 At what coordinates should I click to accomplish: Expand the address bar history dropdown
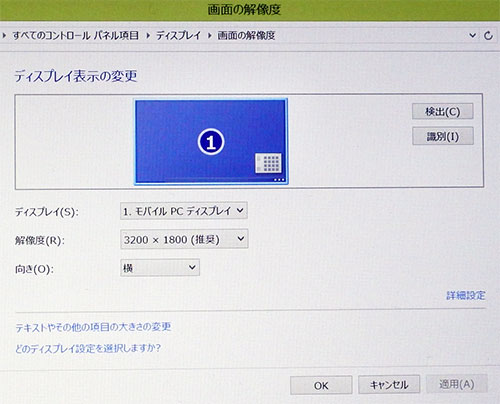[472, 35]
